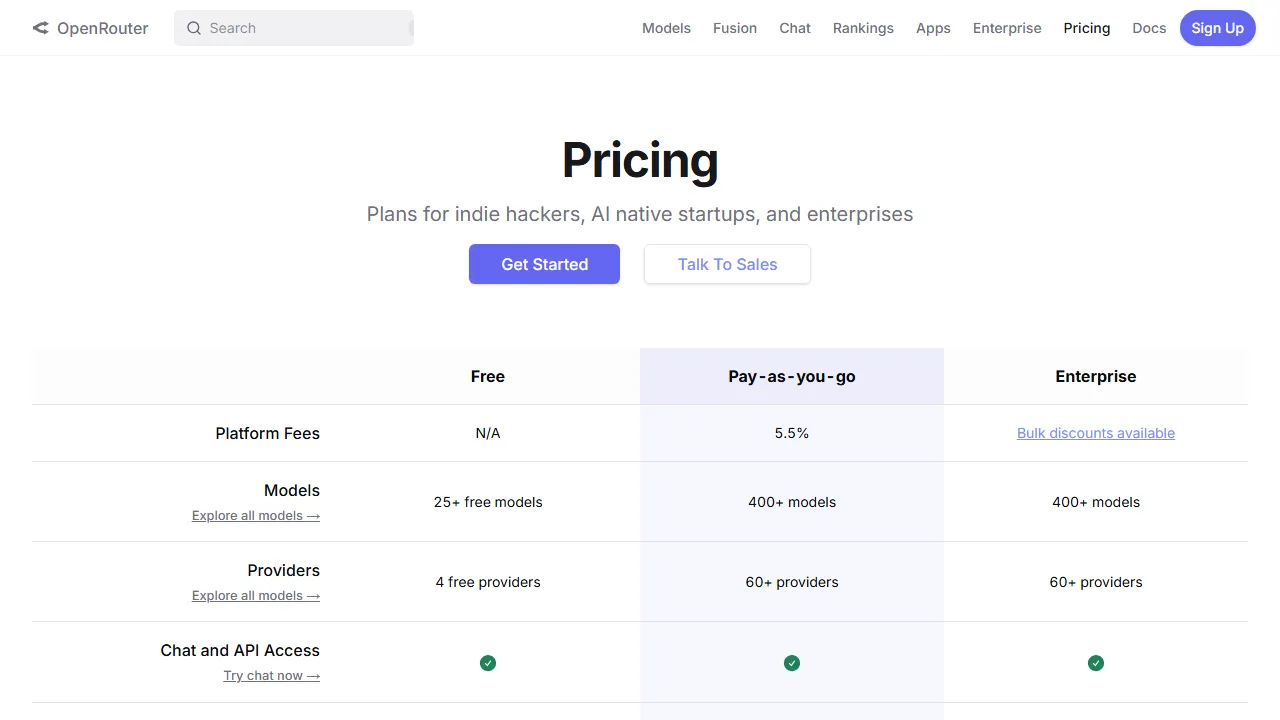Click Pay-as-you-go 60+ providers cell
1280x720 pixels.
(792, 582)
